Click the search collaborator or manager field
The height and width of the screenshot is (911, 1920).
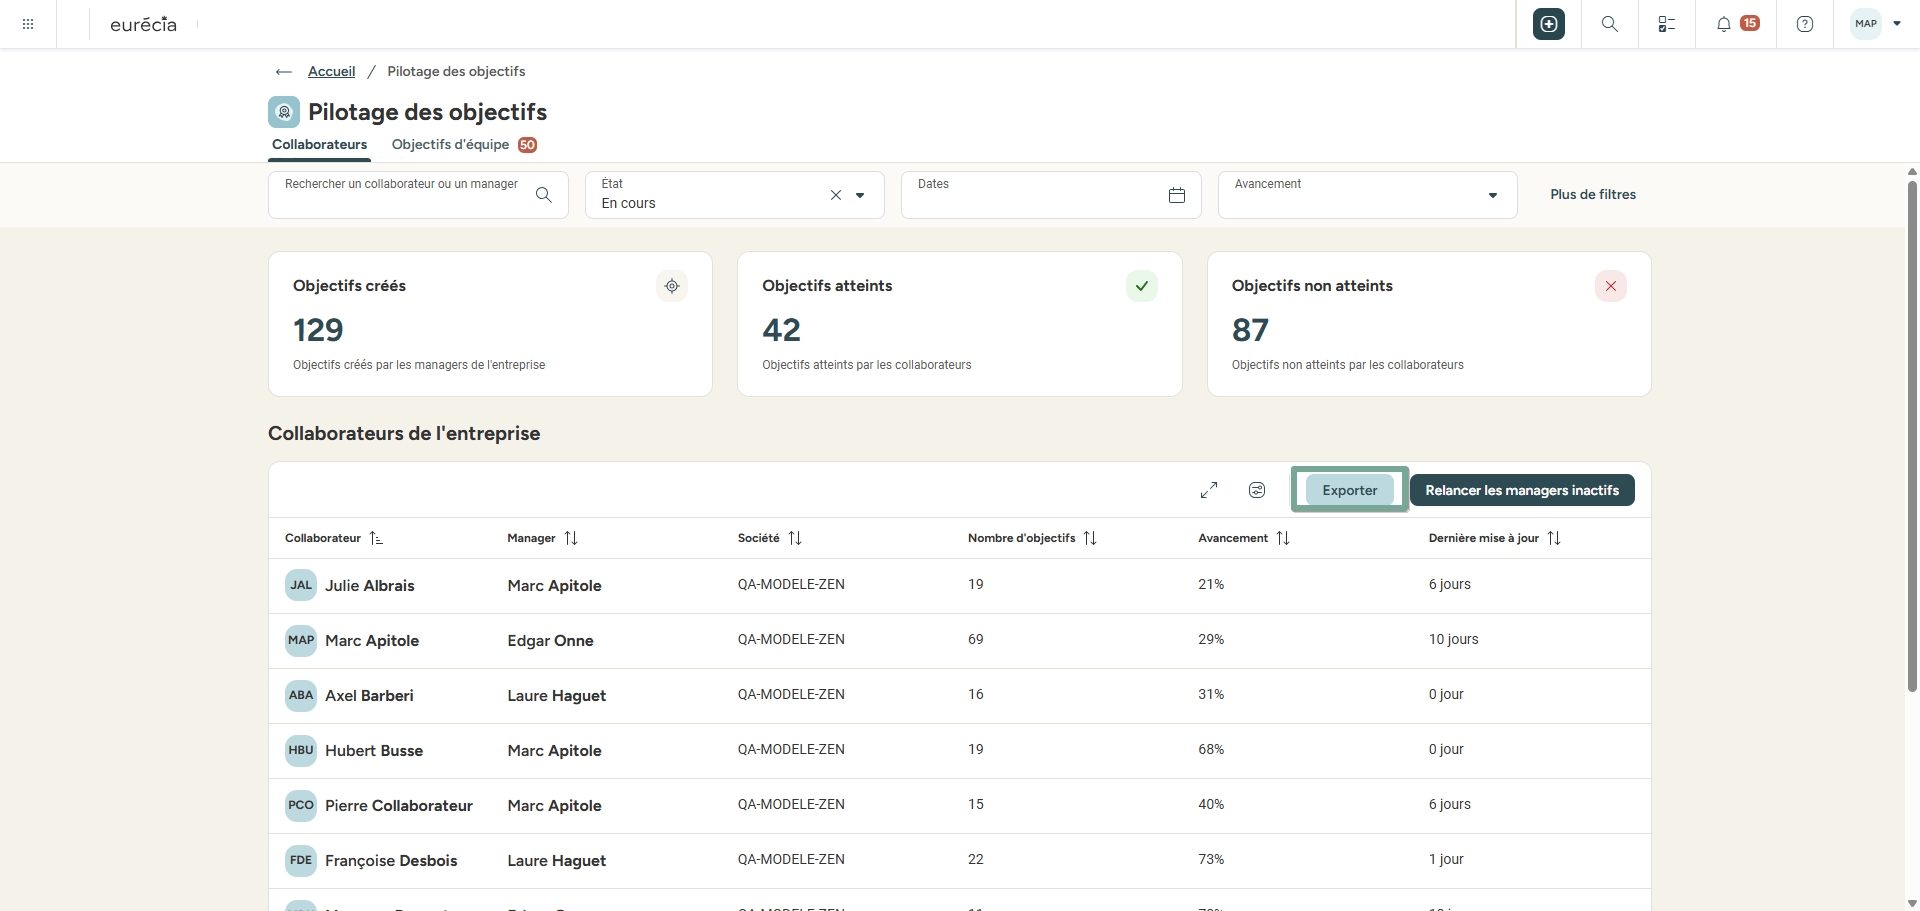tap(418, 195)
